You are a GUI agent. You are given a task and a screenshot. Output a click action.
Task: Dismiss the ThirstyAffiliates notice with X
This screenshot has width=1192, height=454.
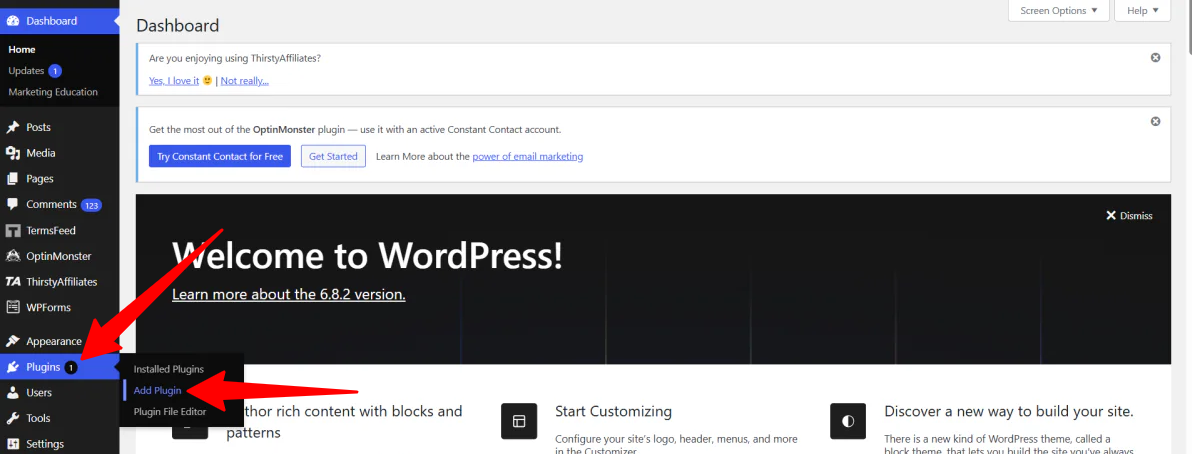click(1156, 58)
